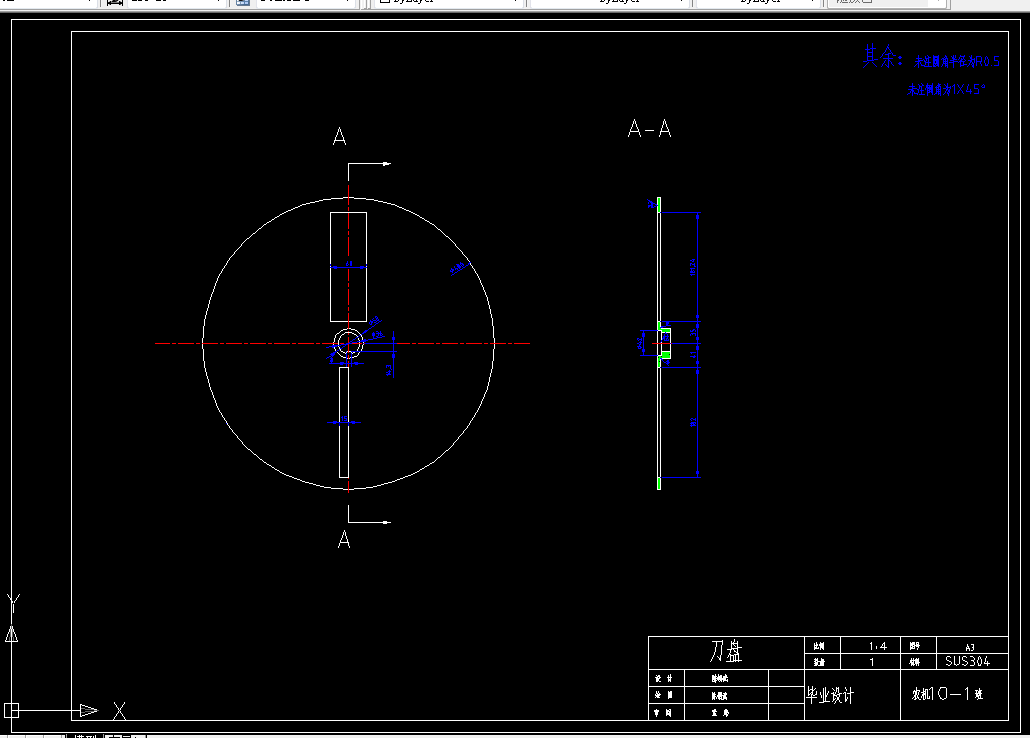Select the note ending in R0.5
This screenshot has height=738, width=1030.
pyautogui.click(x=957, y=62)
